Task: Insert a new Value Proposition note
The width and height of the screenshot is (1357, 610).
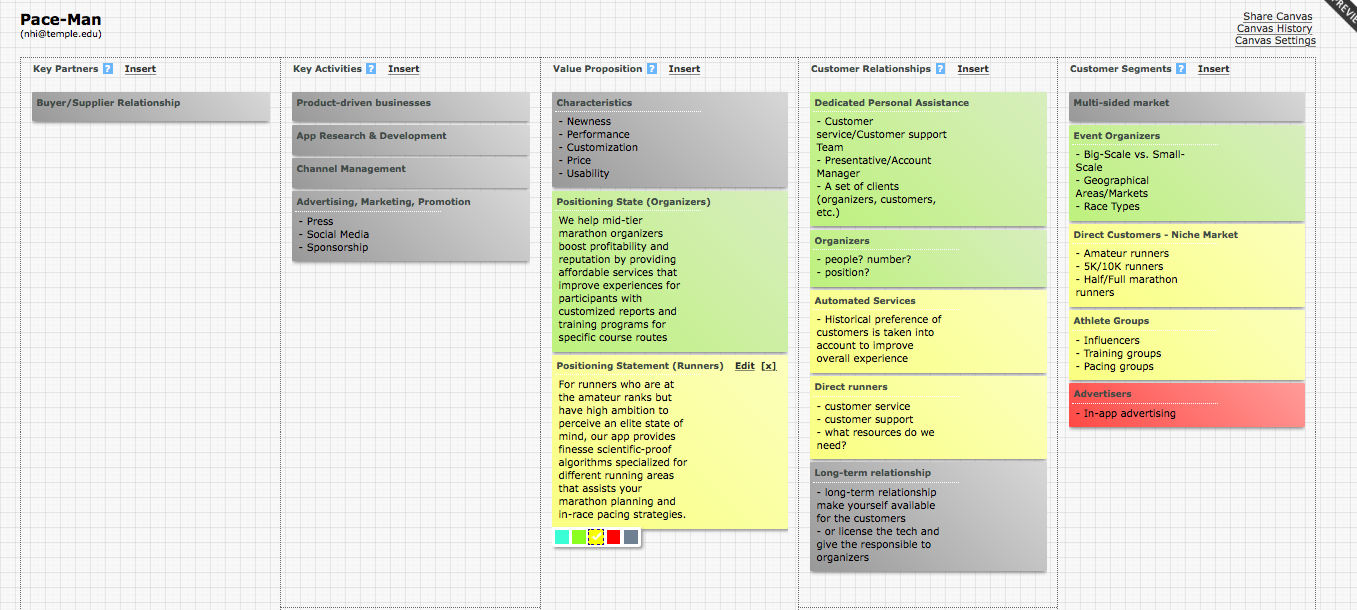Action: (684, 69)
